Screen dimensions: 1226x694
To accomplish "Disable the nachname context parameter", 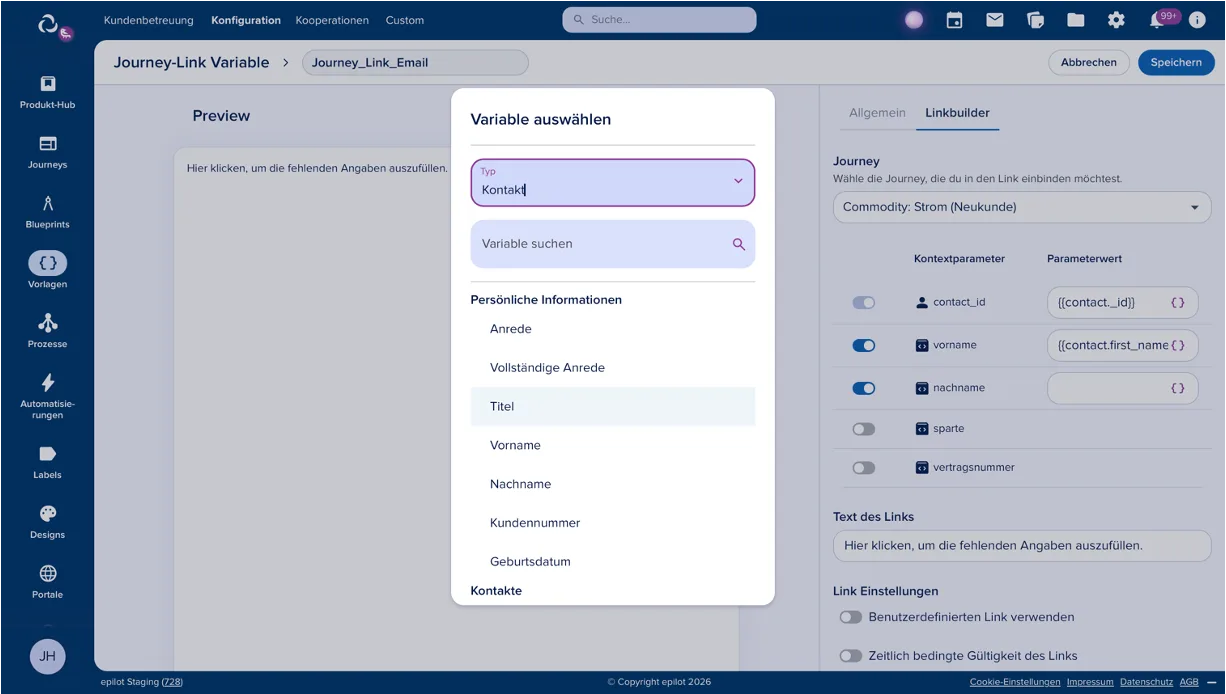I will (863, 388).
